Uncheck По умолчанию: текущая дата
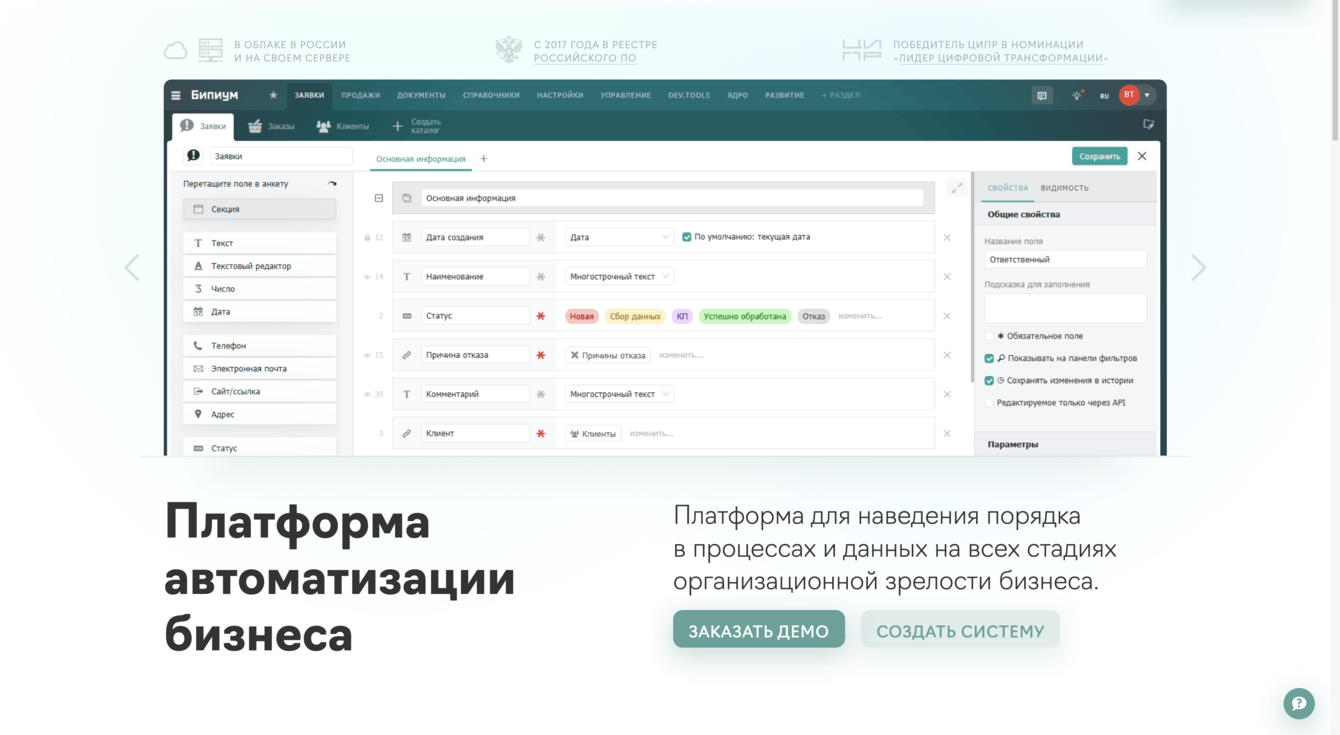 tap(686, 237)
